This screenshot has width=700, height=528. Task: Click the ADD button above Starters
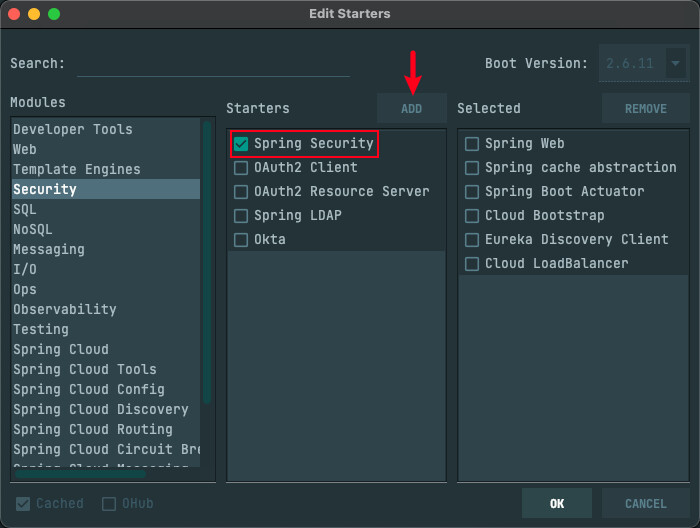(x=412, y=108)
